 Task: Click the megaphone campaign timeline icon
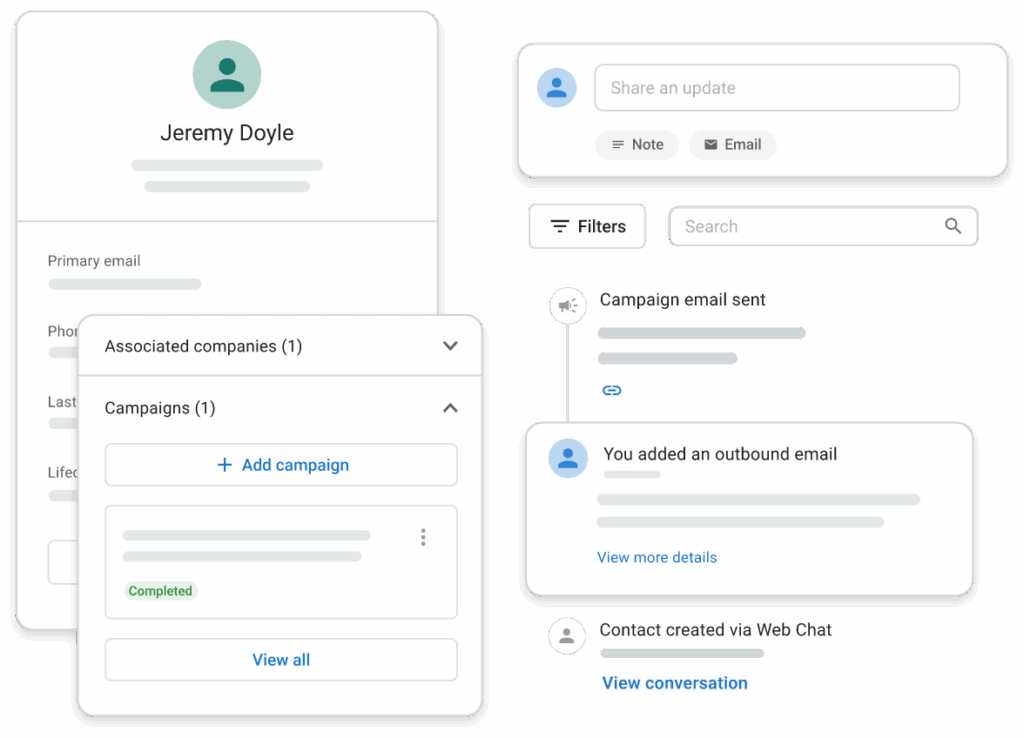[568, 305]
